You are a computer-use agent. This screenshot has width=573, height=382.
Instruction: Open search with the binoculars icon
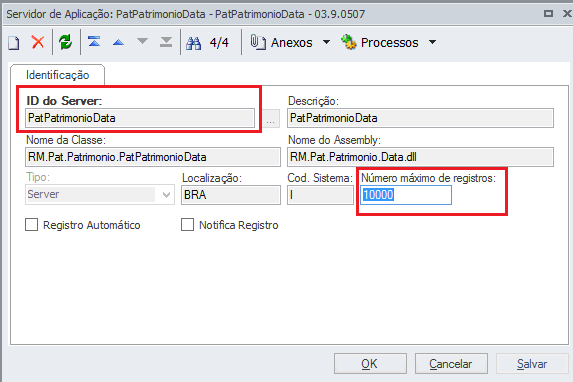(x=193, y=43)
